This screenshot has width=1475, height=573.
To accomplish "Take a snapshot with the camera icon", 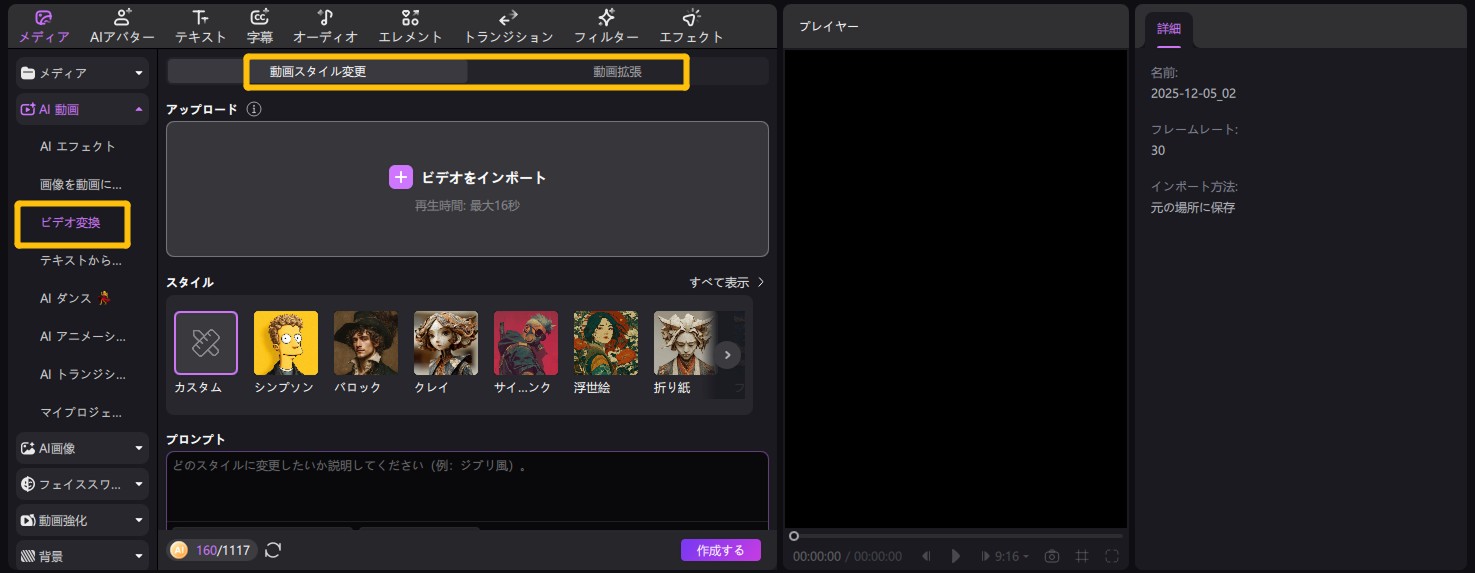I will tap(1051, 556).
